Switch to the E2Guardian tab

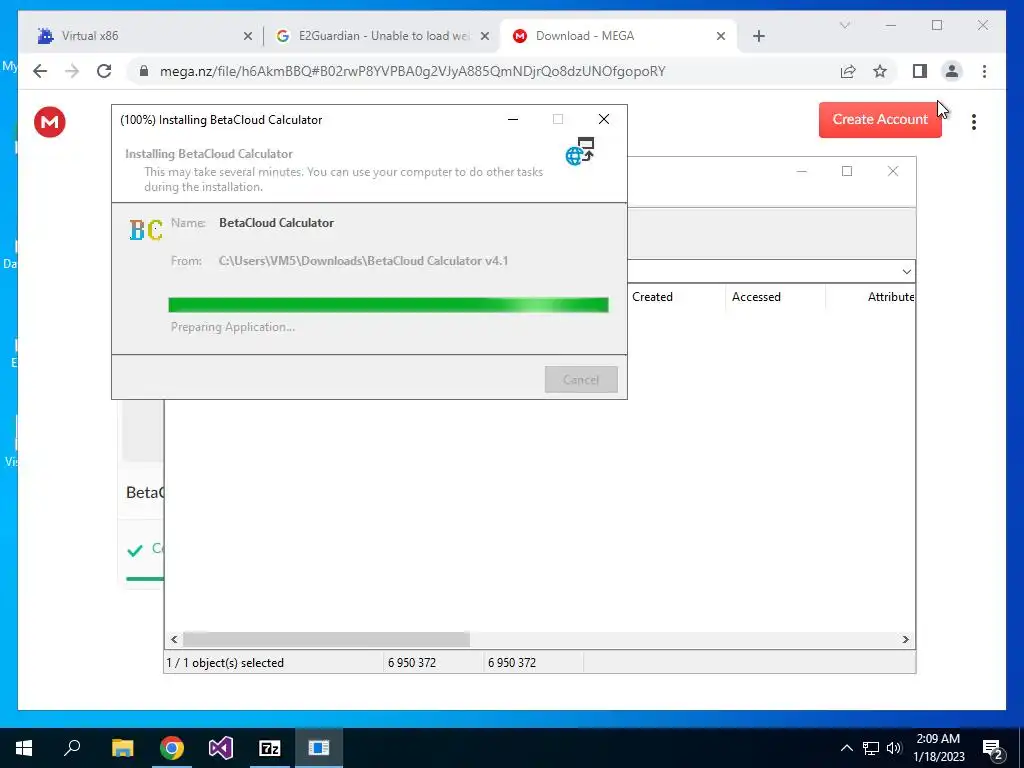coord(384,36)
